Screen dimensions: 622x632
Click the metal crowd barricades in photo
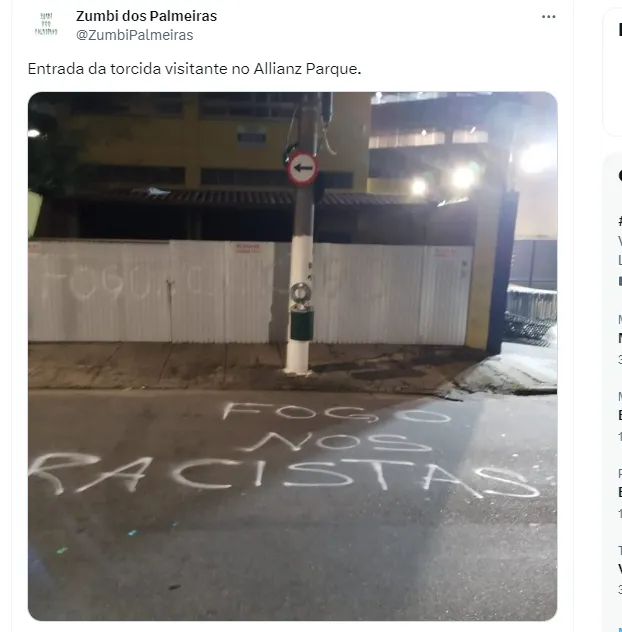click(530, 314)
